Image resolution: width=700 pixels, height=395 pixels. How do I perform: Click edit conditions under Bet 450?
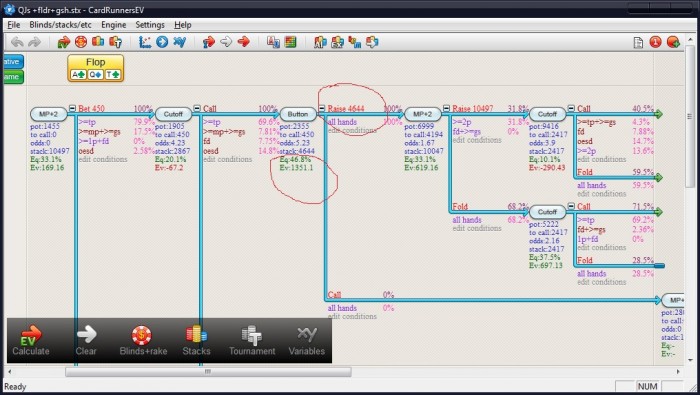tap(103, 159)
